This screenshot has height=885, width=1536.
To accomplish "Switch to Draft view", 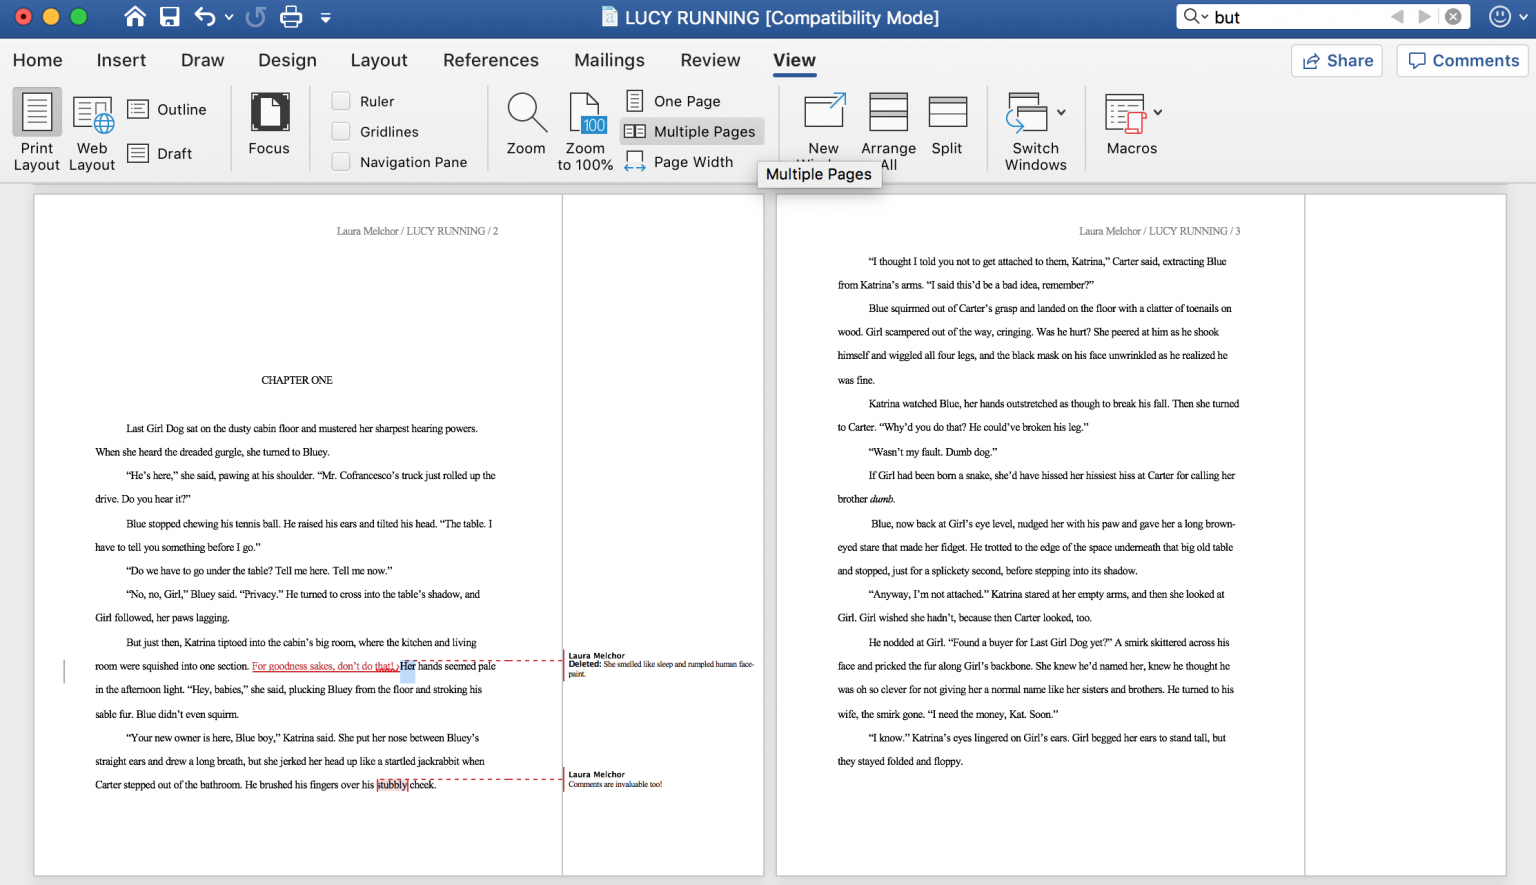I will pyautogui.click(x=160, y=152).
